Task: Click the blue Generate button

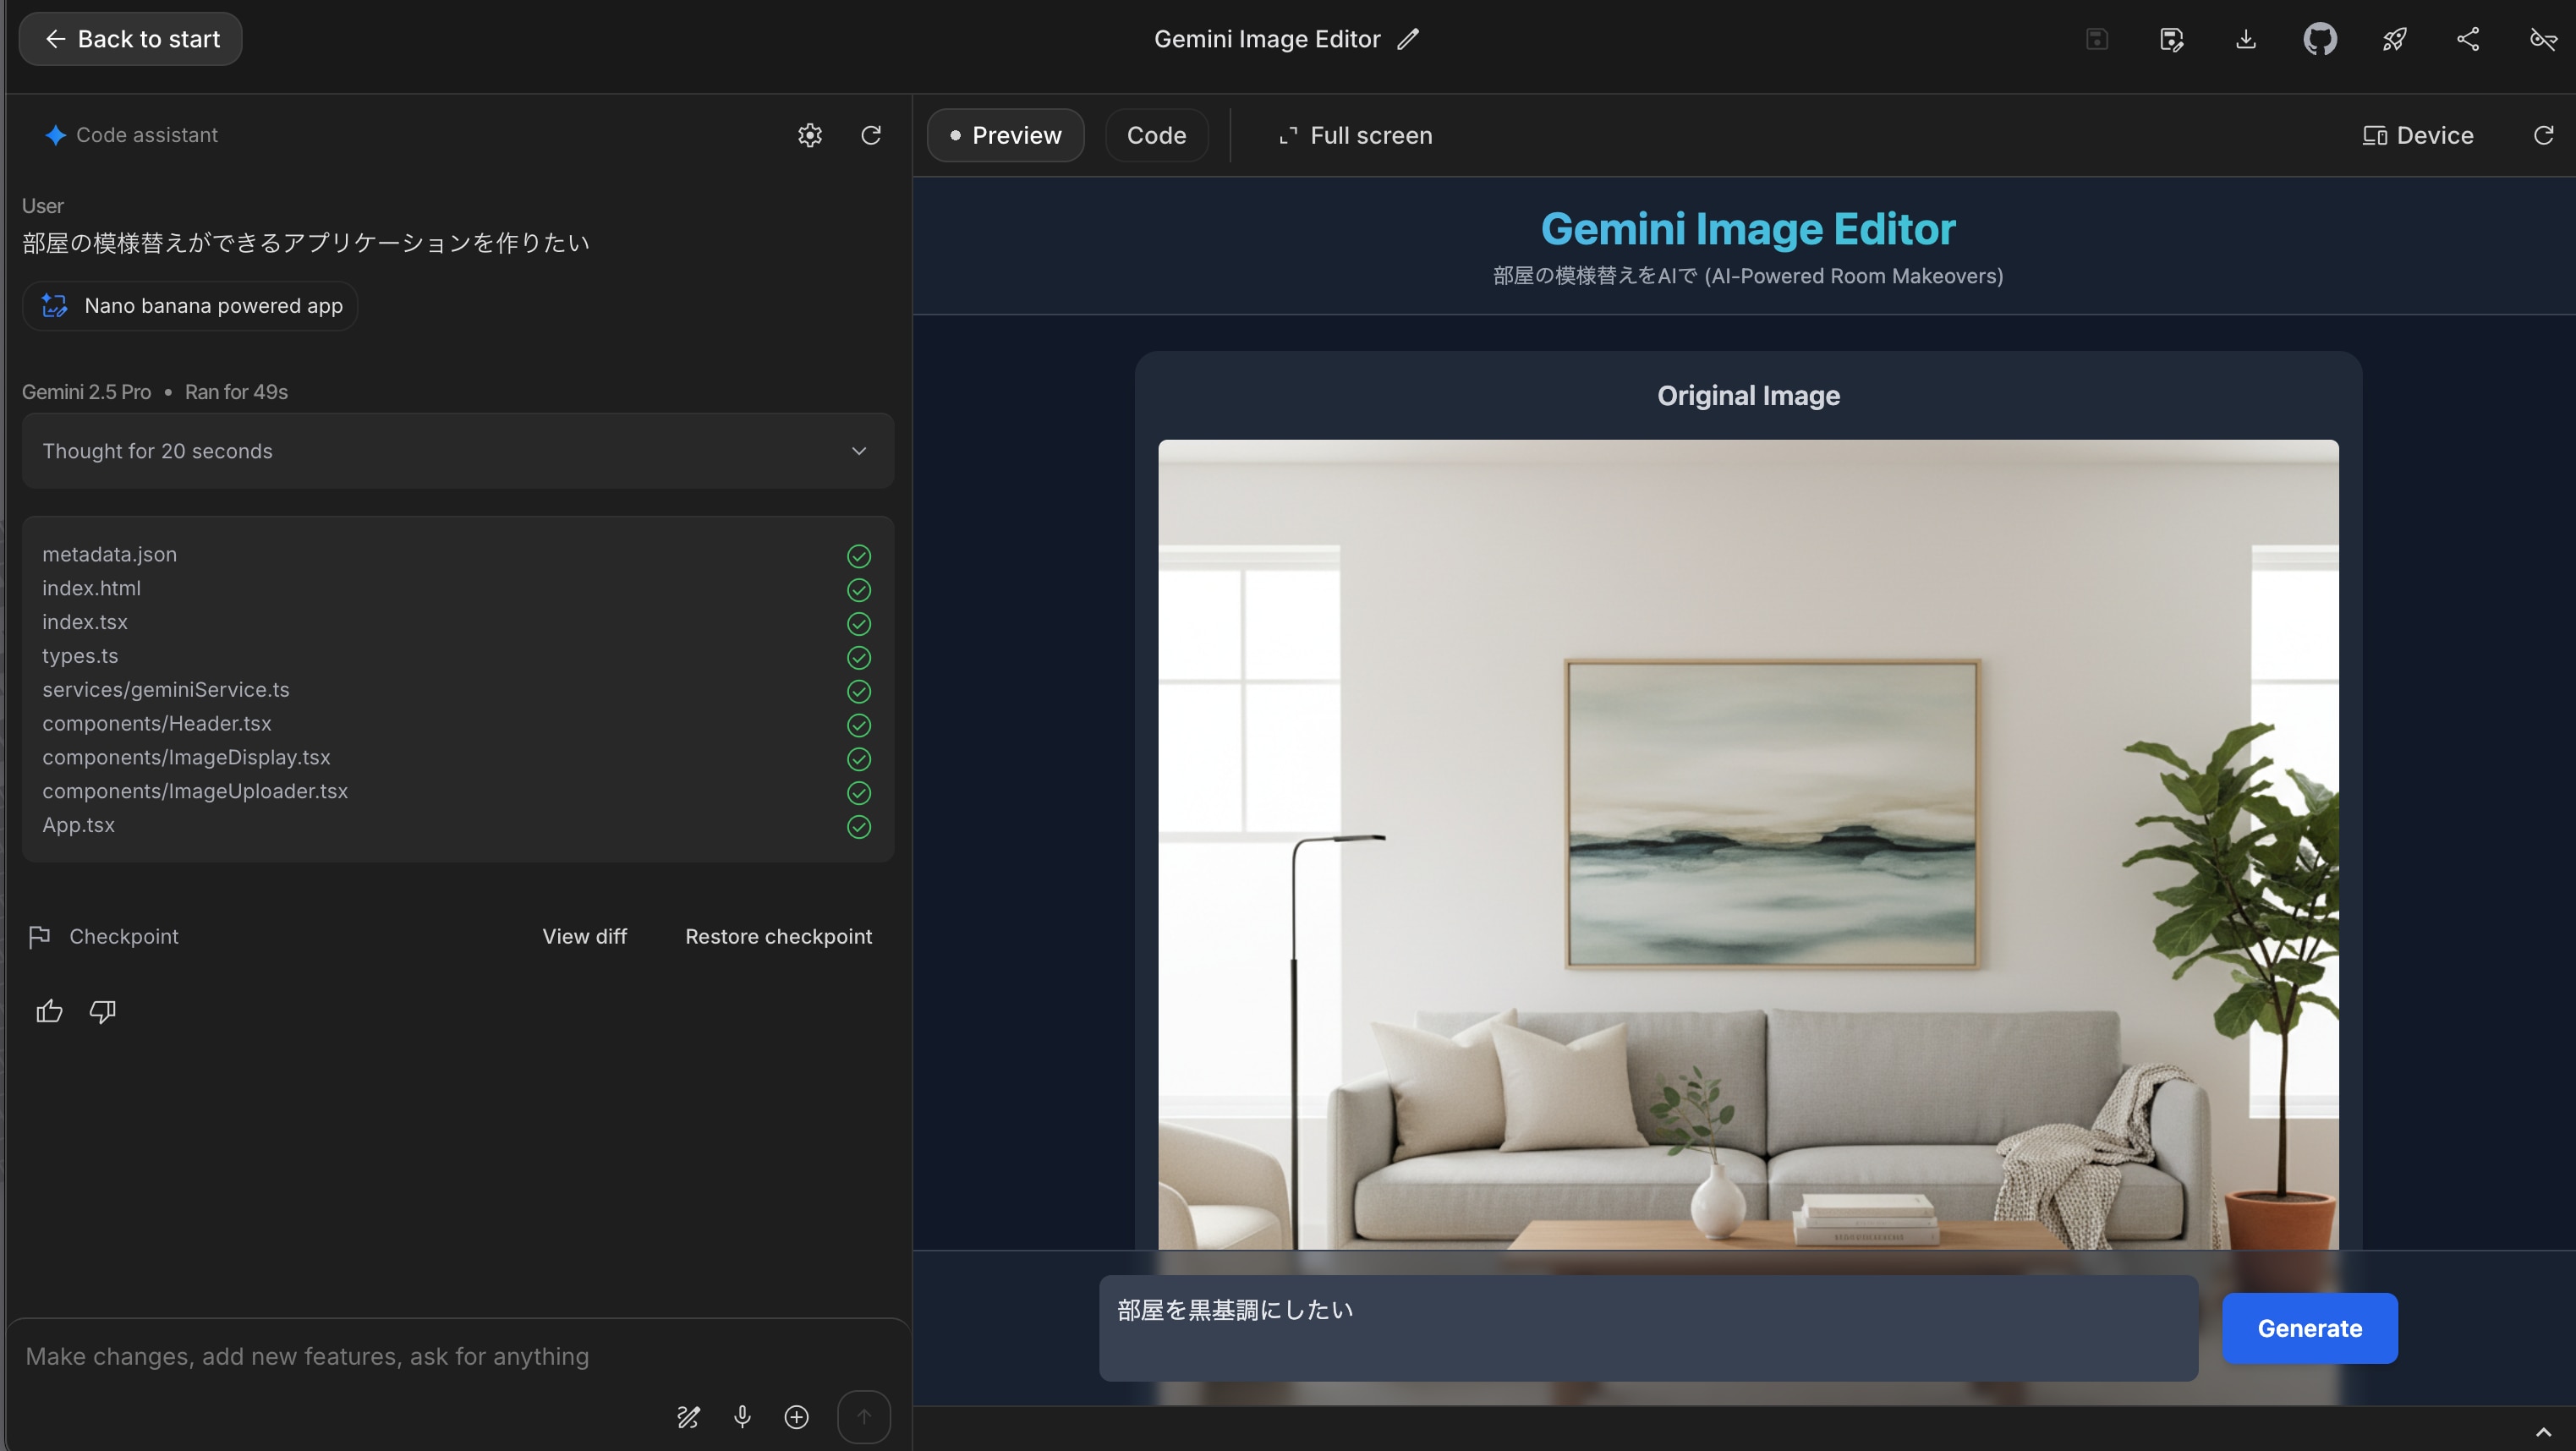Action: coord(2309,1328)
